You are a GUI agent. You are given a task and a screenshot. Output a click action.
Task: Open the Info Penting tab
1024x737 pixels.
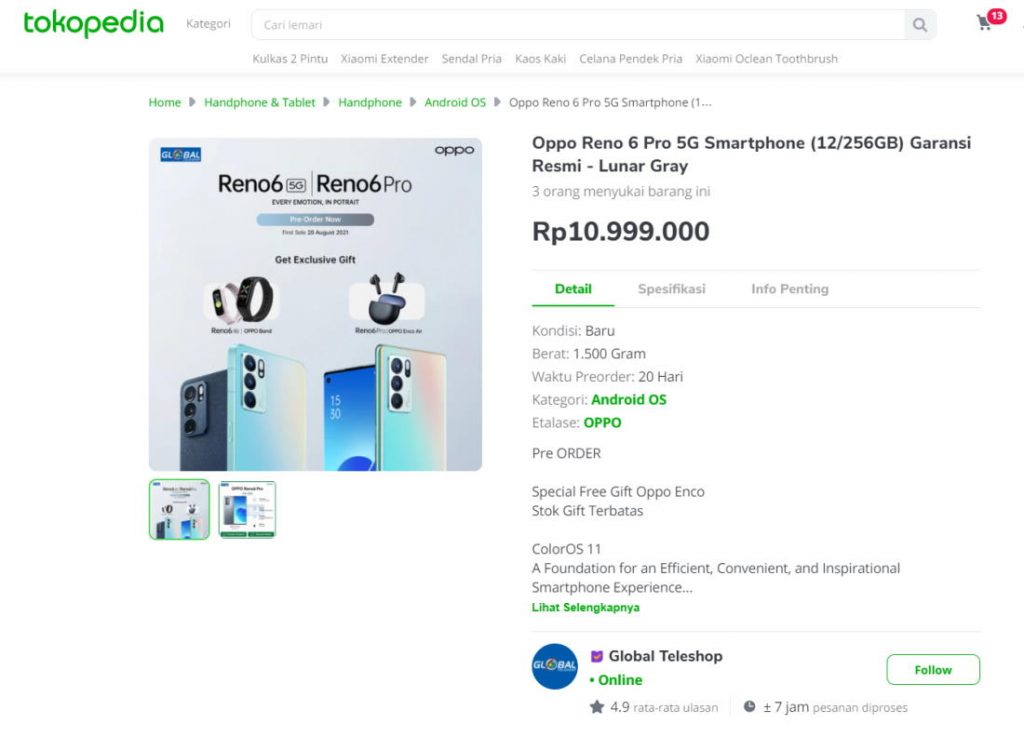point(789,288)
